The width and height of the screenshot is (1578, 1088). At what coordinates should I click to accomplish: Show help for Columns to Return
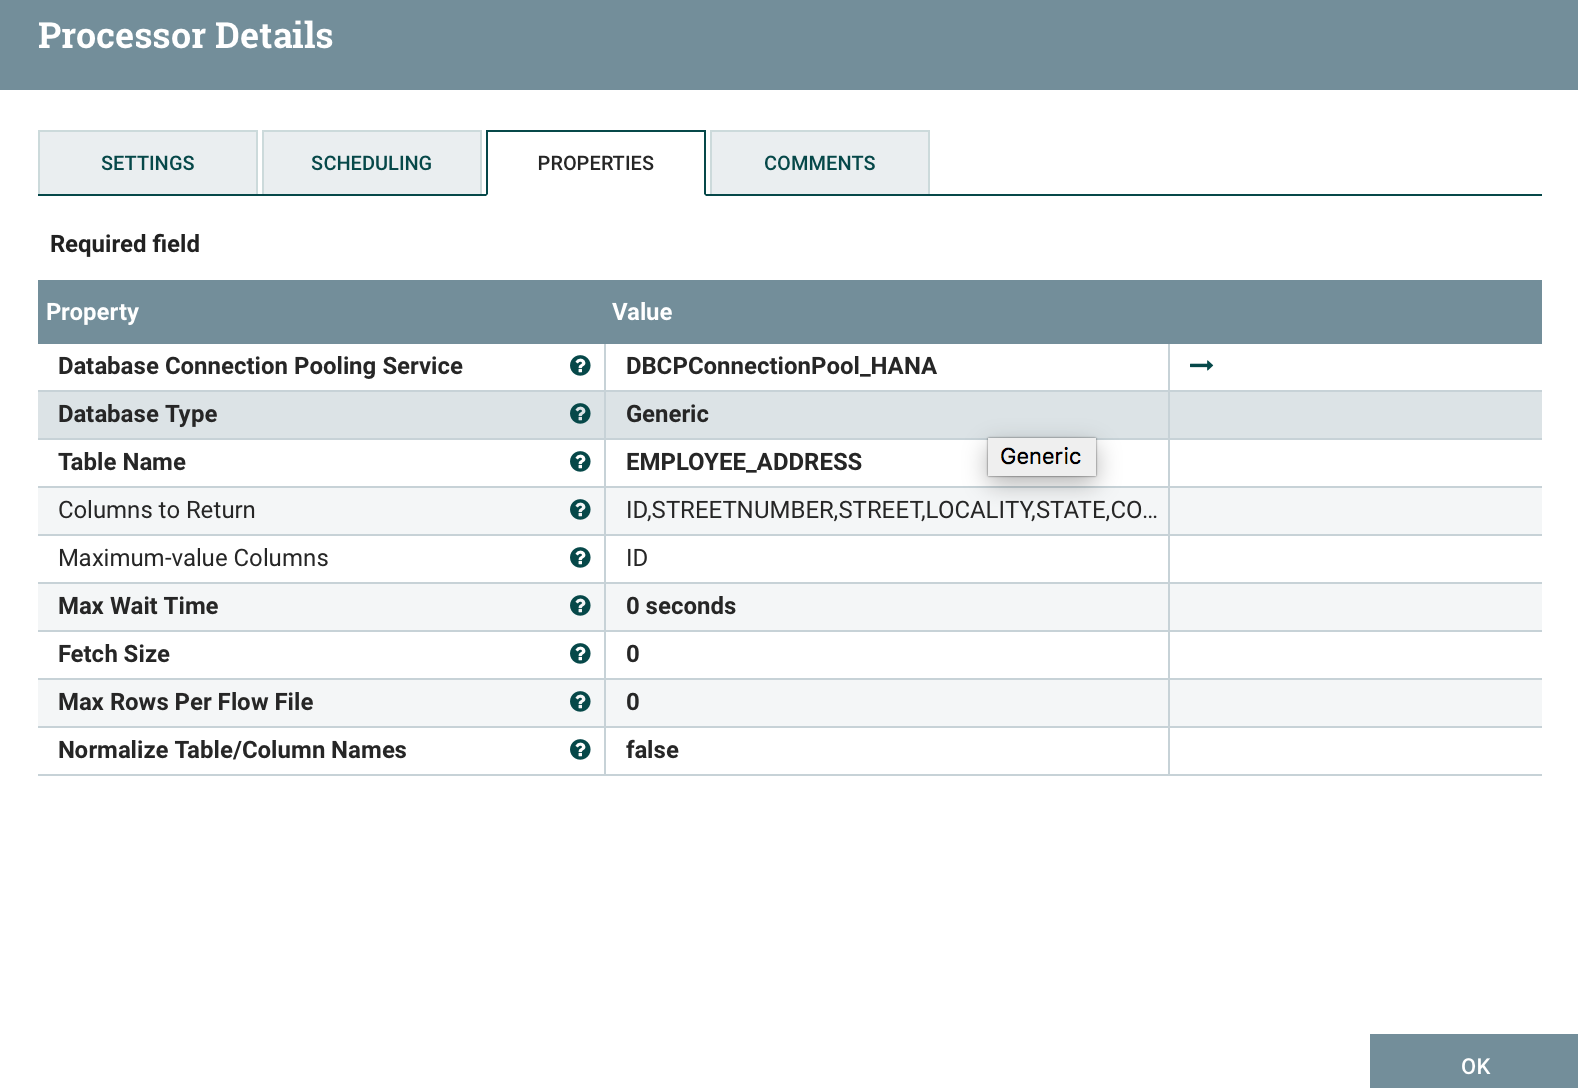[580, 510]
